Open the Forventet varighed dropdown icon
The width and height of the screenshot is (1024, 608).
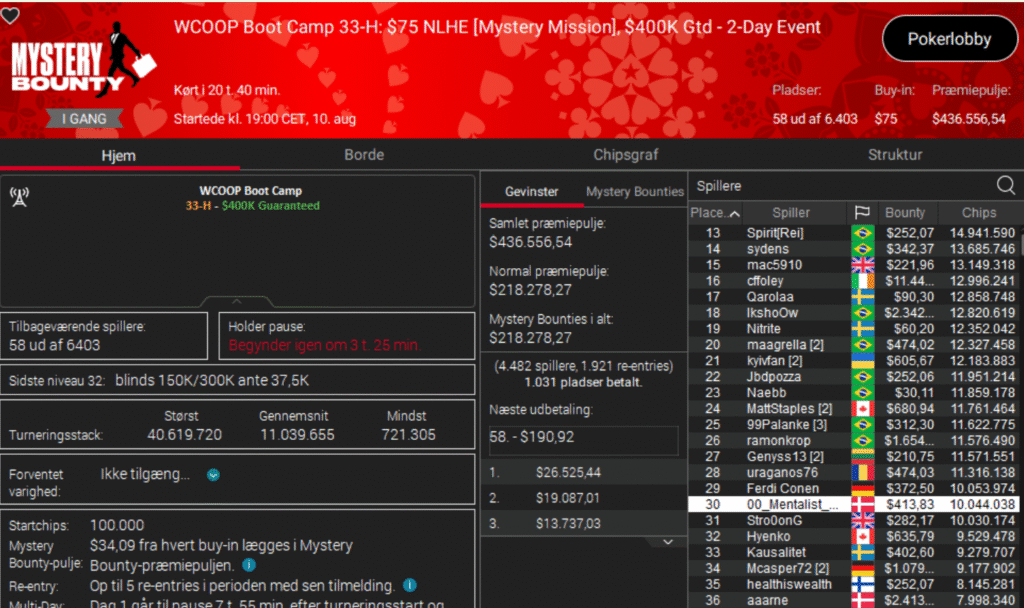(214, 475)
